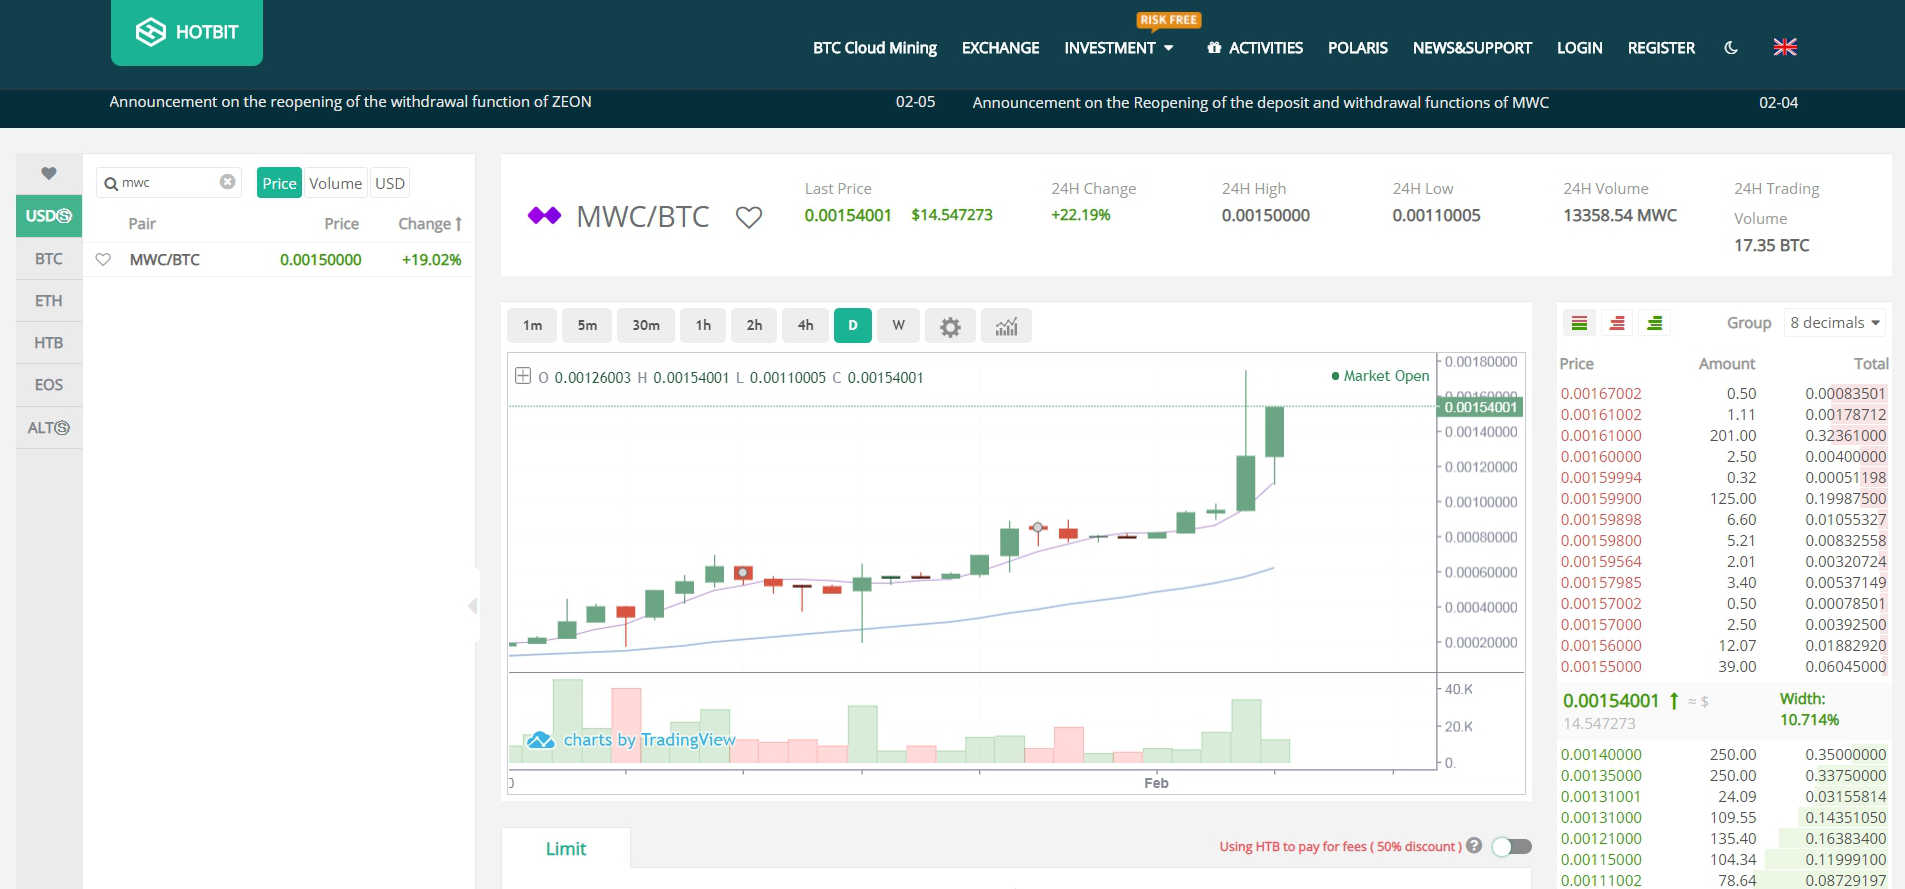Screen dimensions: 1905x889
Task: Click current price label on chart axis
Action: (1480, 407)
